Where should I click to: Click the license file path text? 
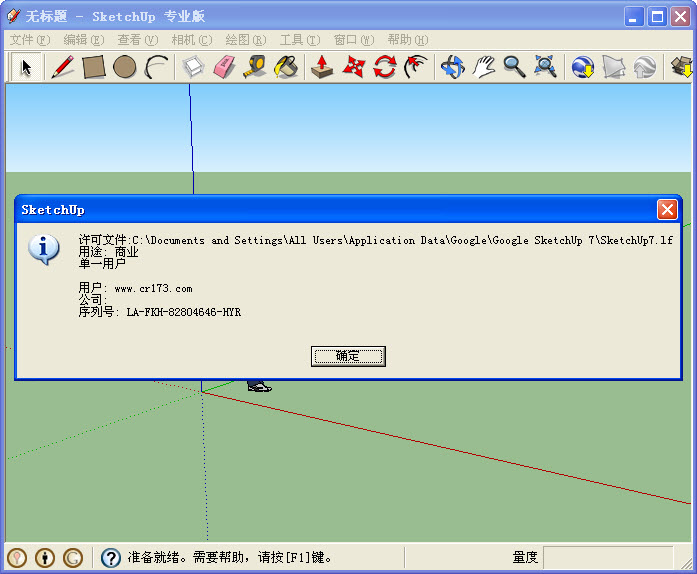click(376, 240)
